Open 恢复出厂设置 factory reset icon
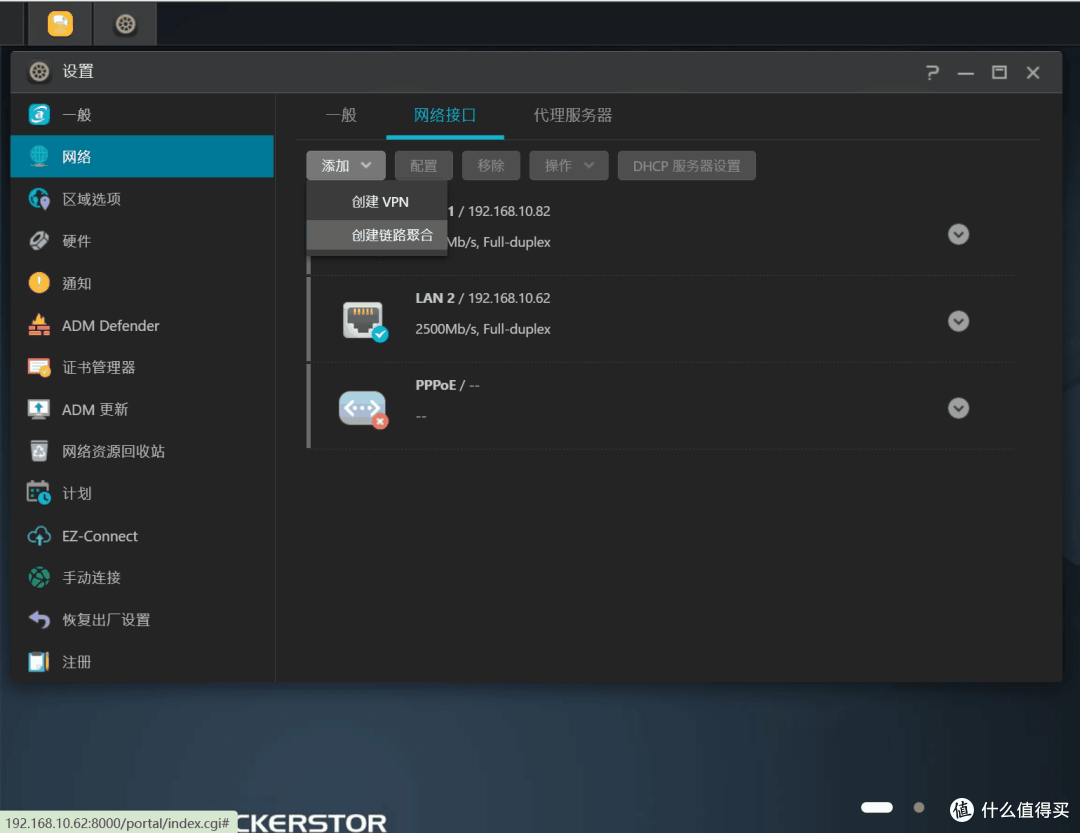Image resolution: width=1080 pixels, height=833 pixels. pos(39,619)
